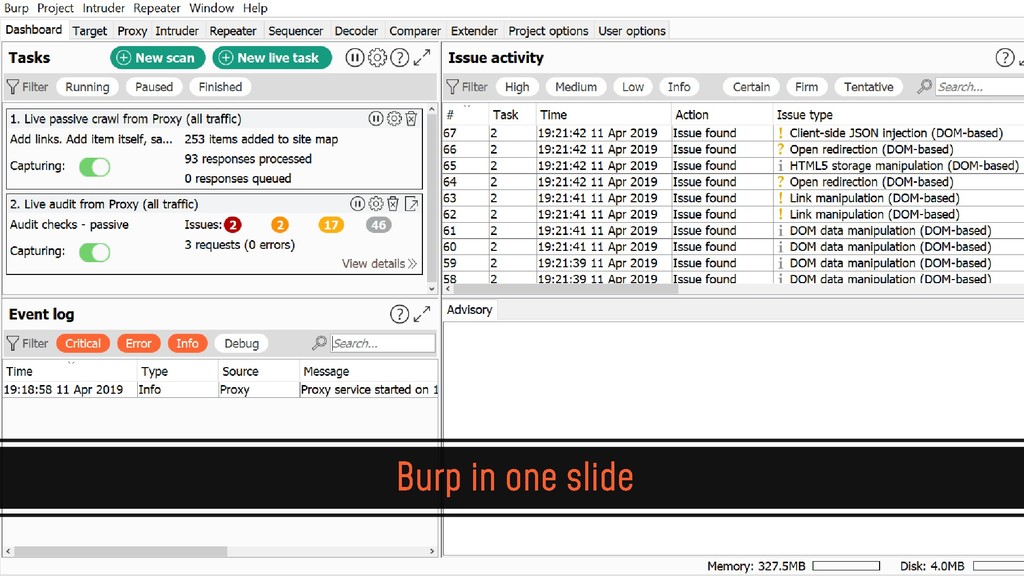Open Live audit task in new window
This screenshot has width=1024, height=576.
(411, 204)
